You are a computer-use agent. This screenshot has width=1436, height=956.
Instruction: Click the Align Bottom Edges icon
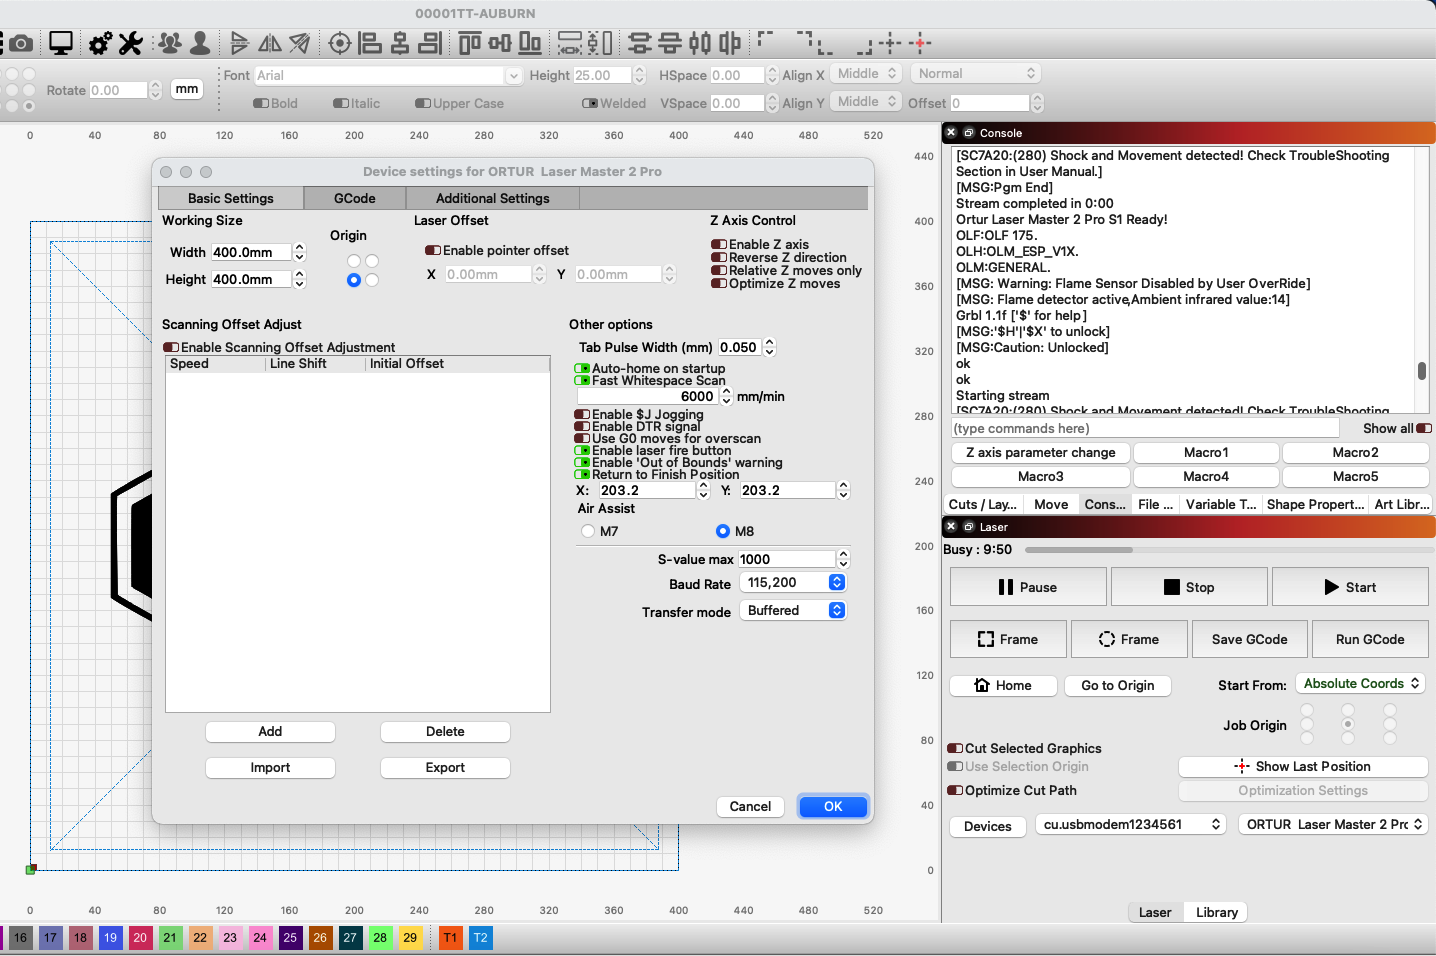[530, 43]
